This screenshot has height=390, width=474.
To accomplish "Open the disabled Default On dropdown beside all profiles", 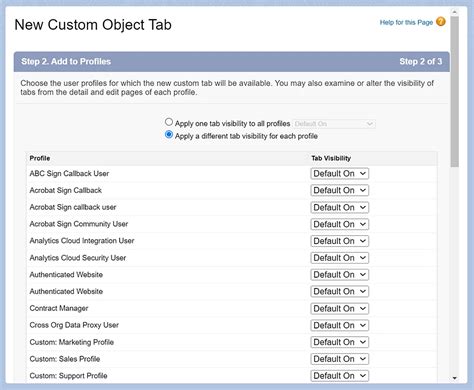I will [334, 124].
